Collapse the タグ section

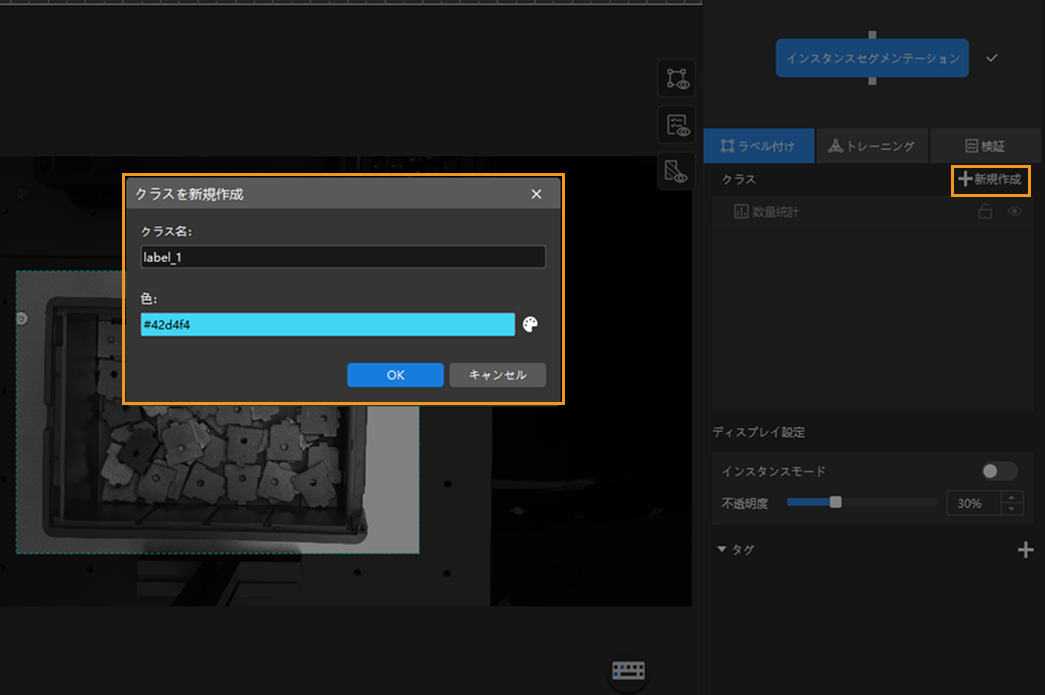(x=721, y=550)
